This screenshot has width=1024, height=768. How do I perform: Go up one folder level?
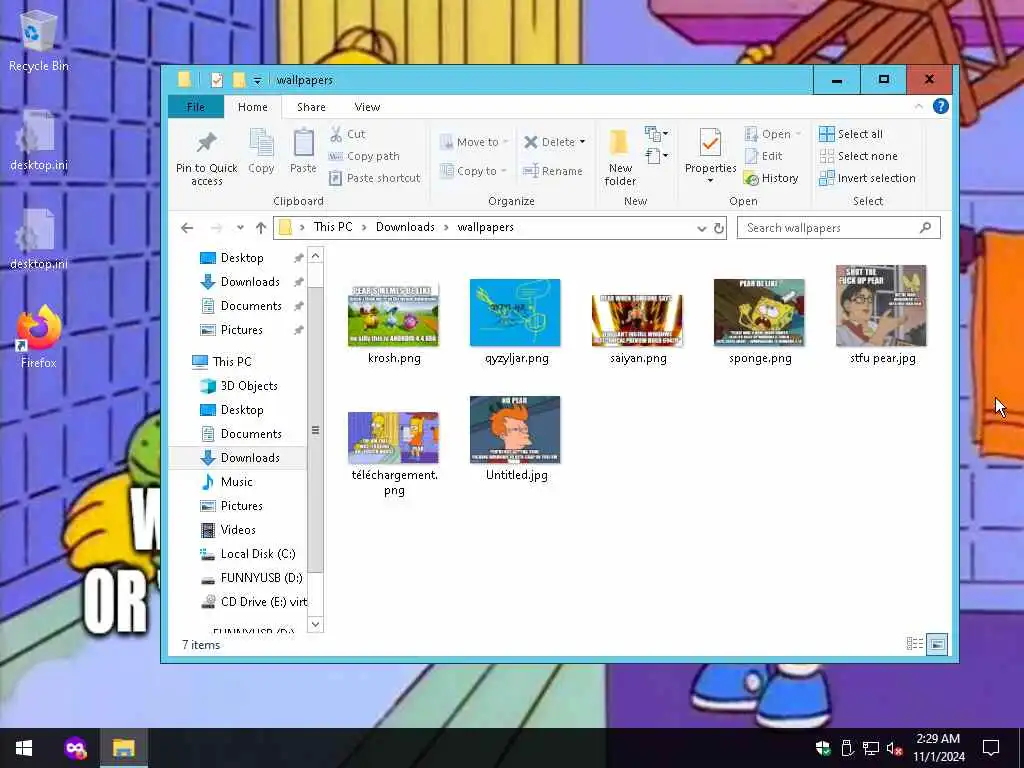click(261, 228)
